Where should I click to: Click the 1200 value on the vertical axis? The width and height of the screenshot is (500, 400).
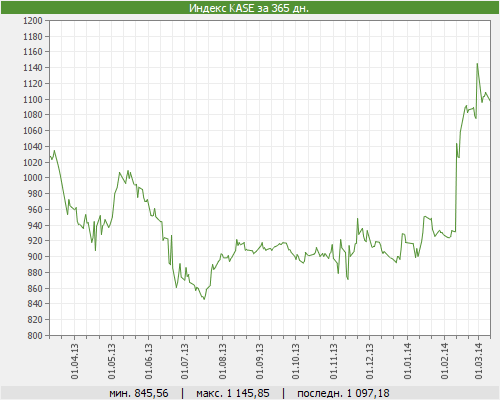click(33, 21)
